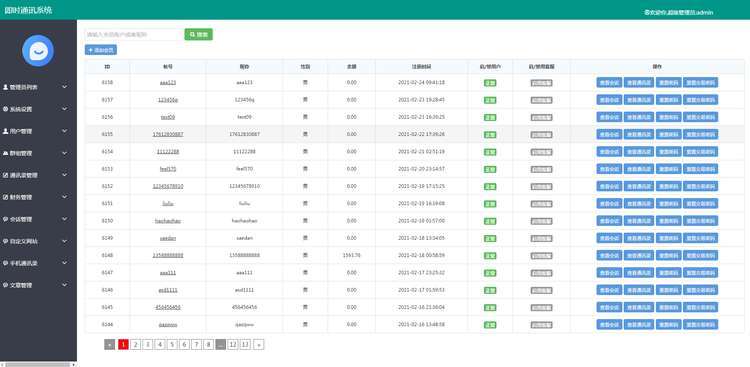
Task: Click the user icon beside 用户管理
Action: tap(5, 131)
